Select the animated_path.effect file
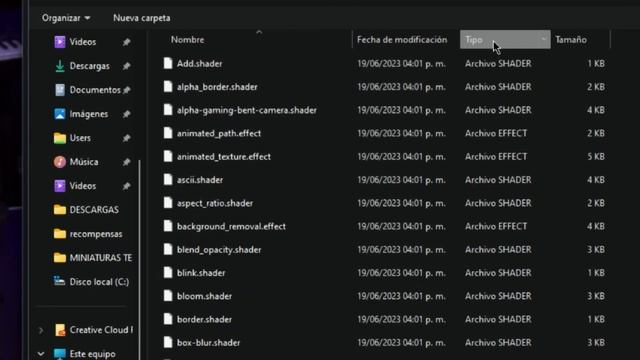 [x=219, y=133]
